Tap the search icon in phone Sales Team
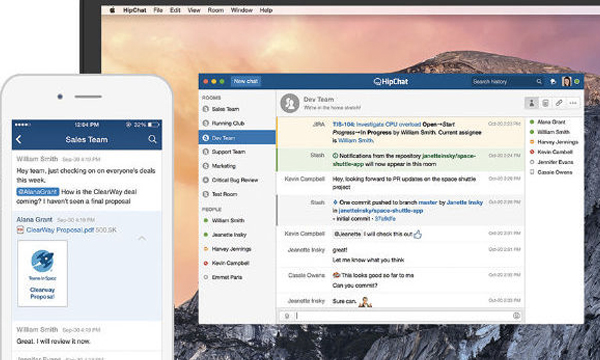This screenshot has width=600, height=360. [x=152, y=139]
